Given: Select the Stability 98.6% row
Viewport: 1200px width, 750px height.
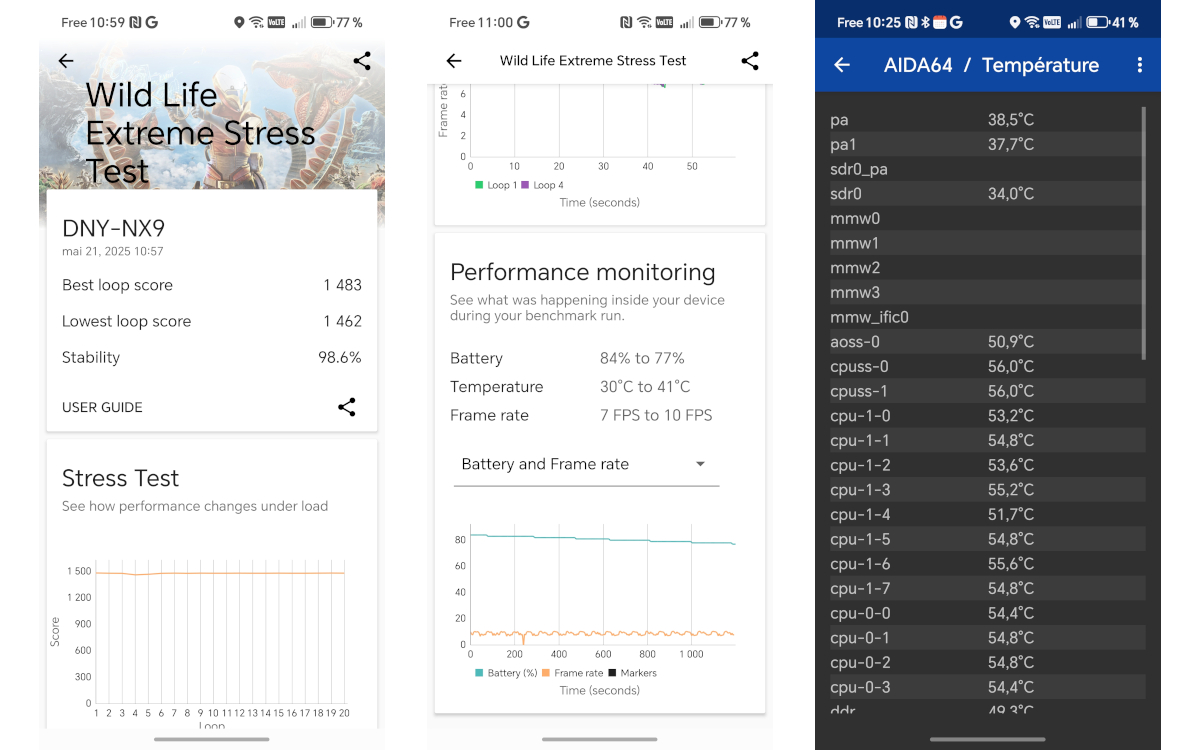Looking at the screenshot, I should coord(212,357).
